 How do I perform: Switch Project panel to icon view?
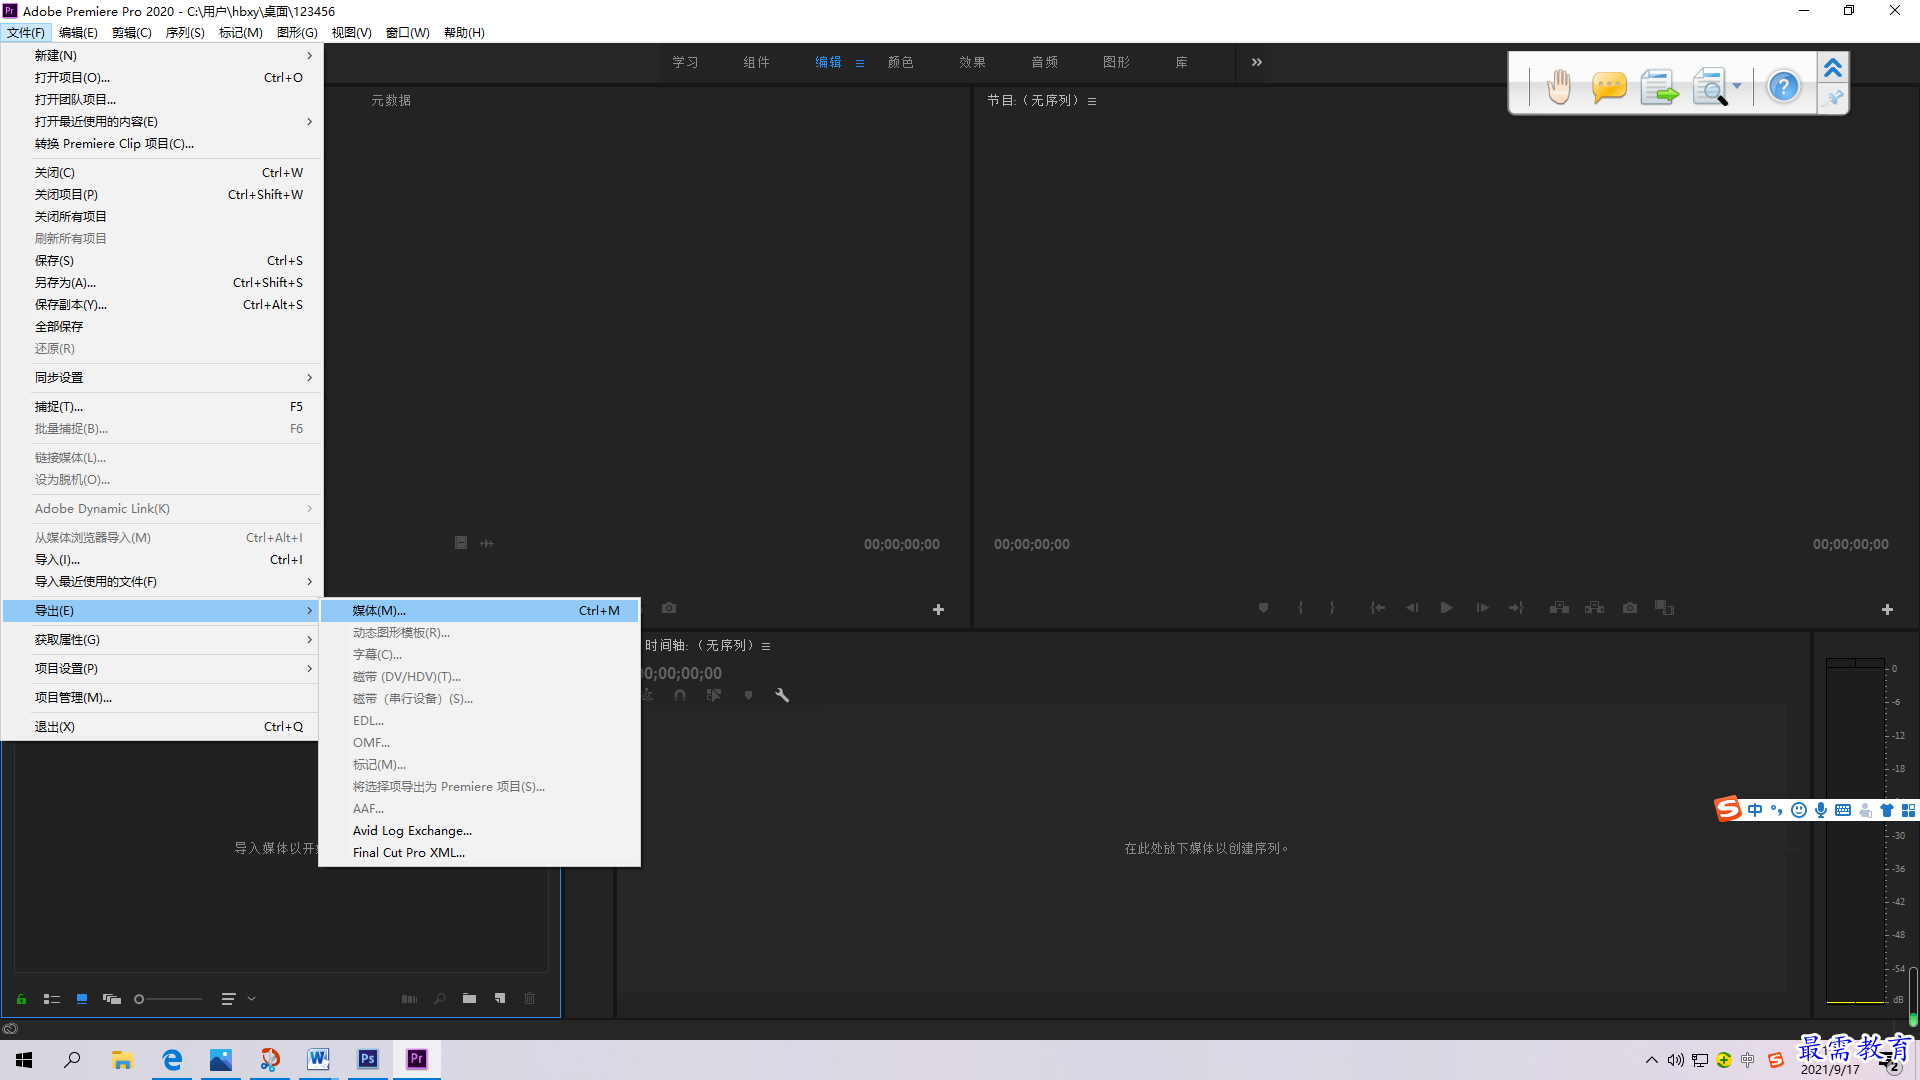click(82, 999)
